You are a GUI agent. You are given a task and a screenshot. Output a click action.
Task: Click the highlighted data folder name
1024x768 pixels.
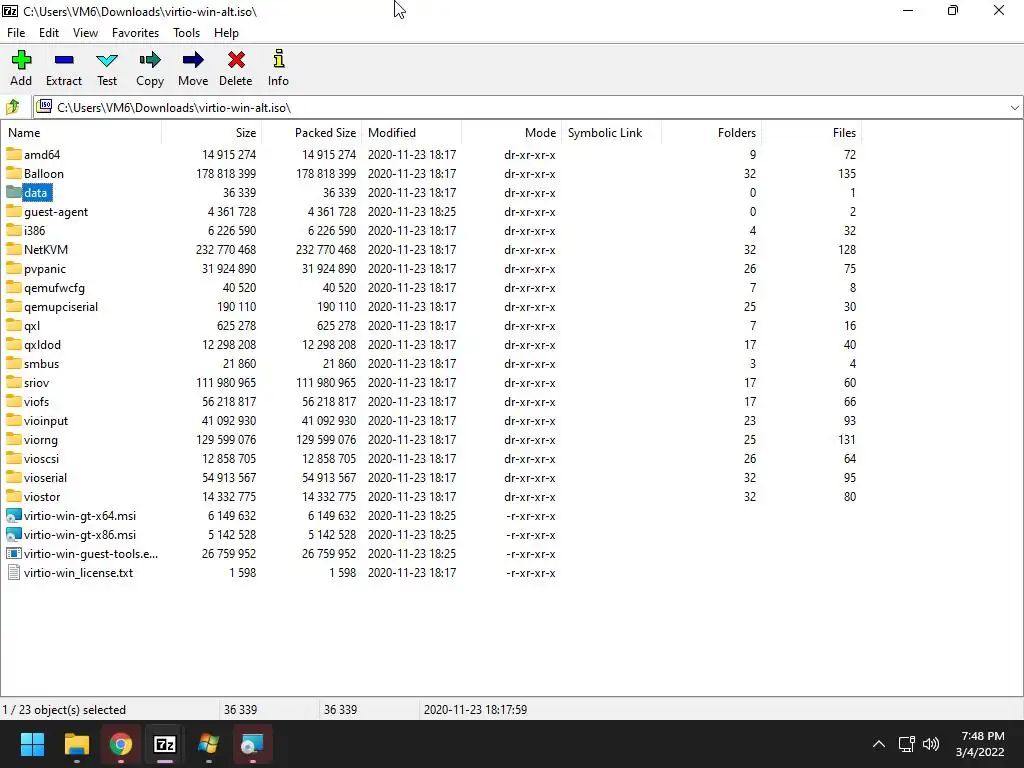click(36, 192)
